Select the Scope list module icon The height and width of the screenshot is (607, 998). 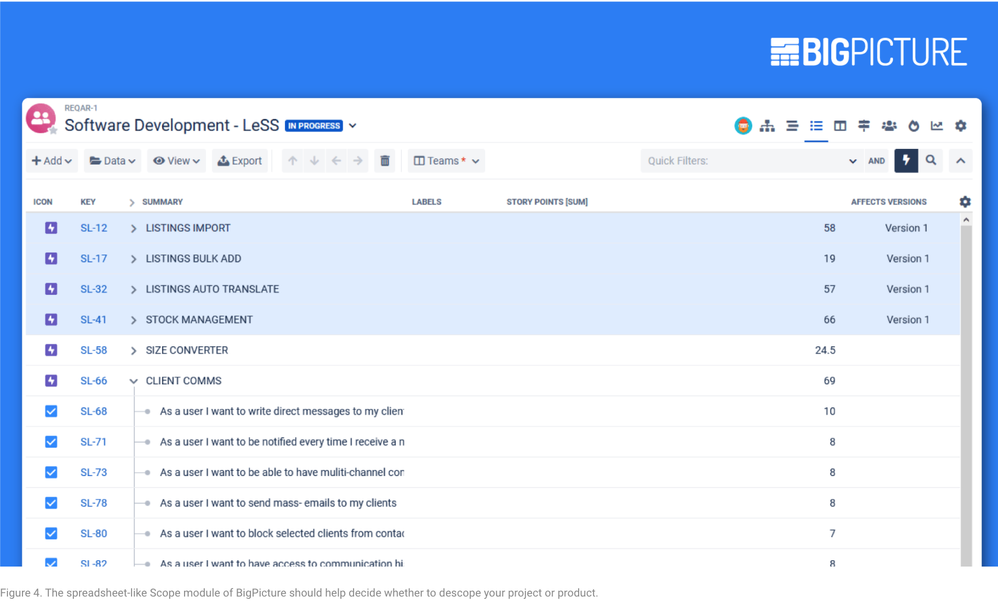tap(816, 126)
